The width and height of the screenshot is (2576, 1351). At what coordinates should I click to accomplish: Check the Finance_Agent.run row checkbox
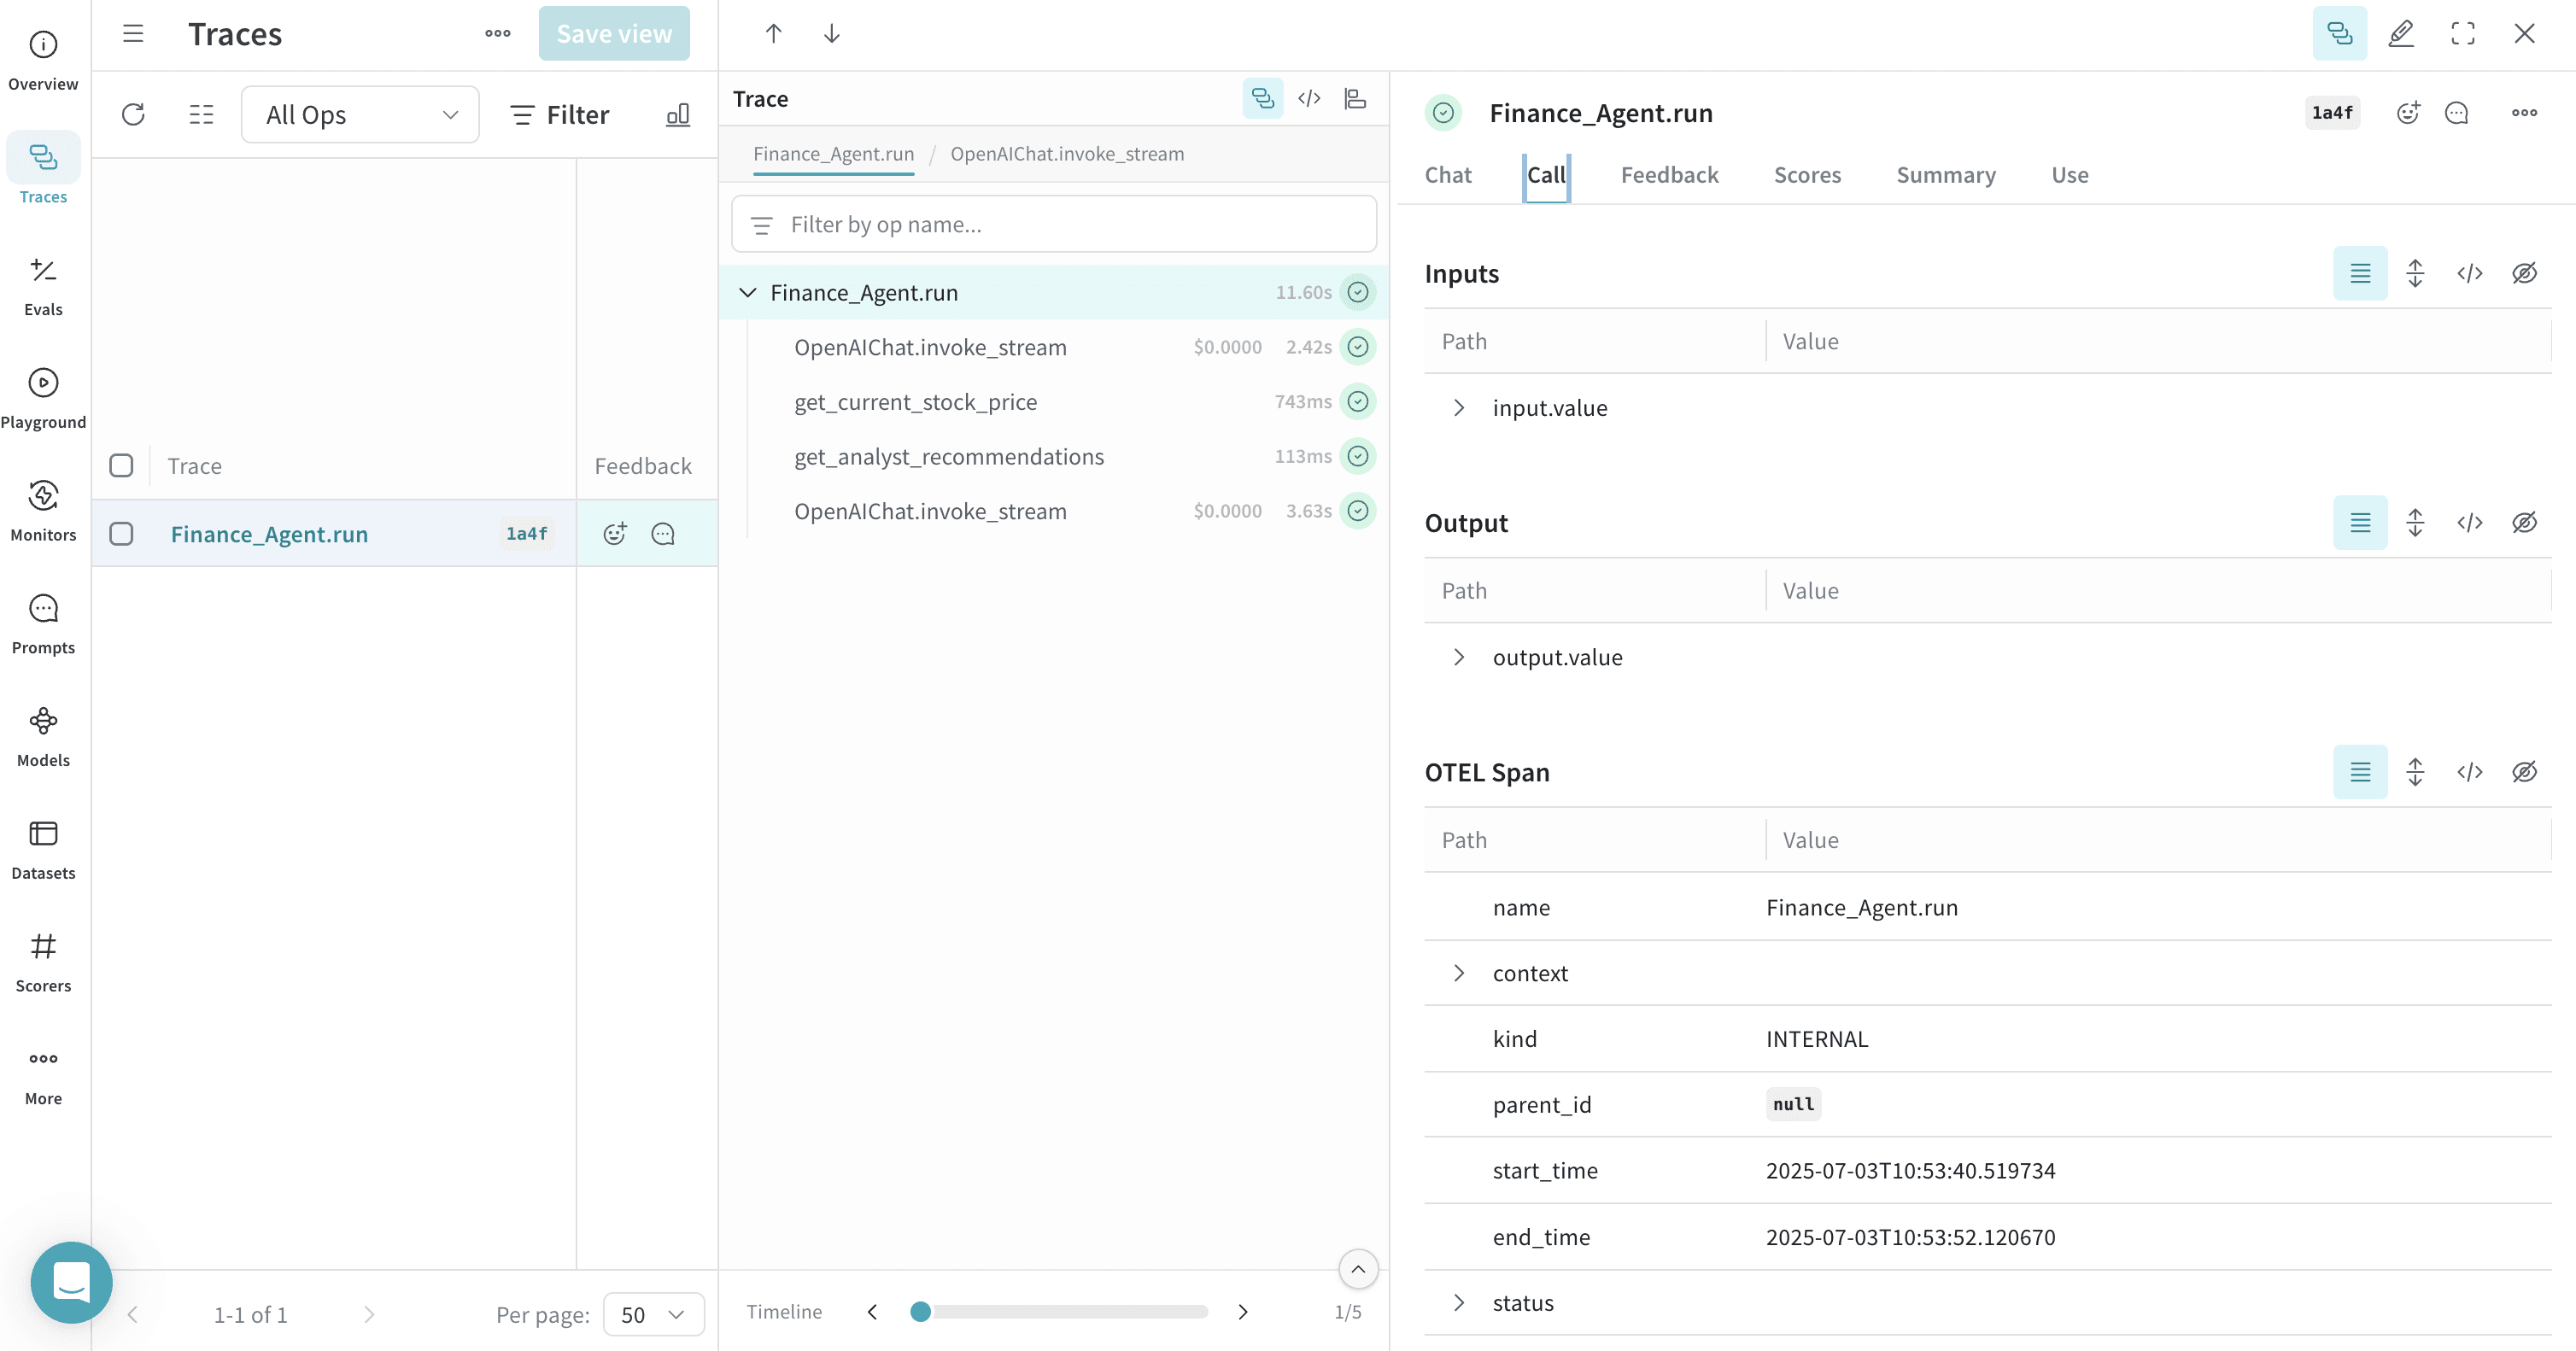tap(121, 533)
